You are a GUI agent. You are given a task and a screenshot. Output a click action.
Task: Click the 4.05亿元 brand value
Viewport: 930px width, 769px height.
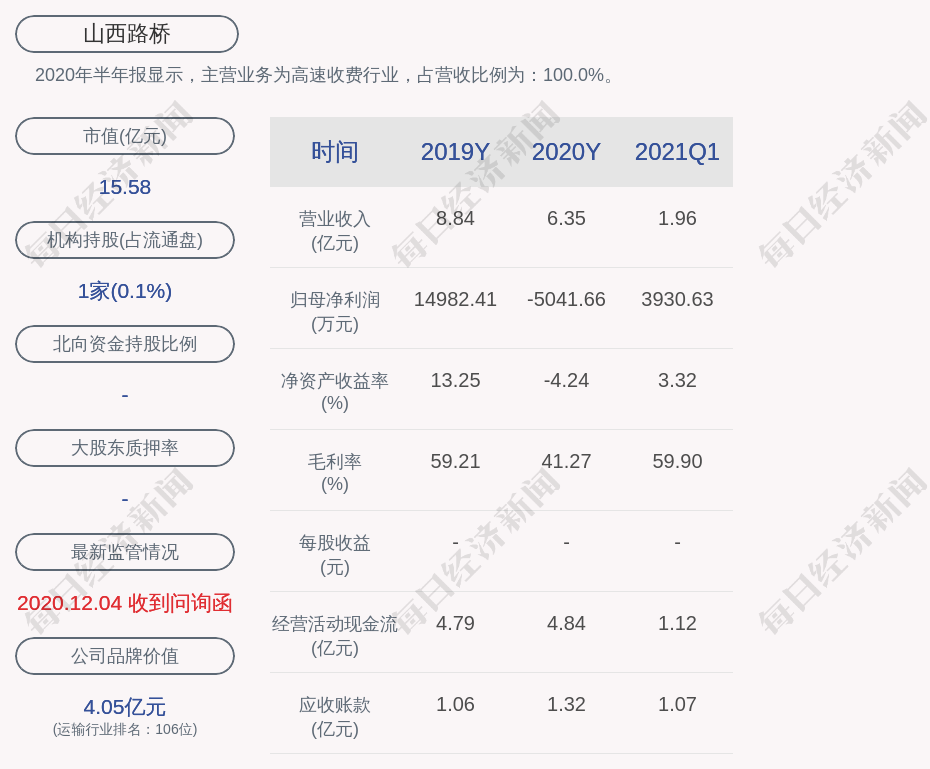(124, 707)
